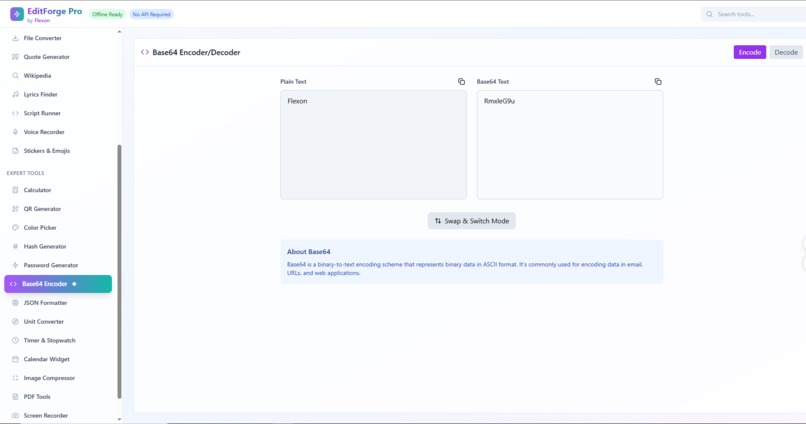Click the Base64 Text label
The image size is (806, 424).
coord(492,82)
